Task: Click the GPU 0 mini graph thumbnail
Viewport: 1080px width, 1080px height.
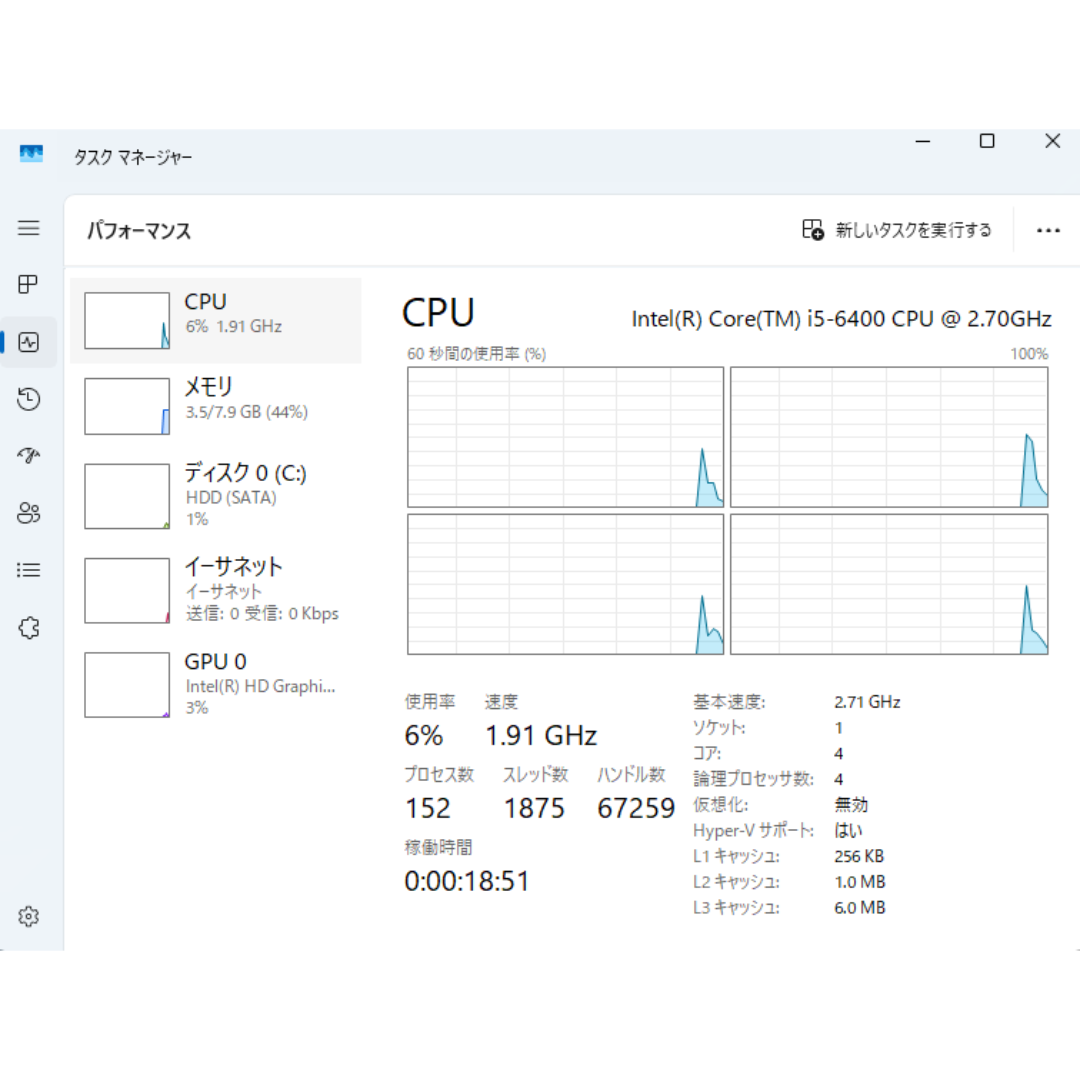Action: 127,685
